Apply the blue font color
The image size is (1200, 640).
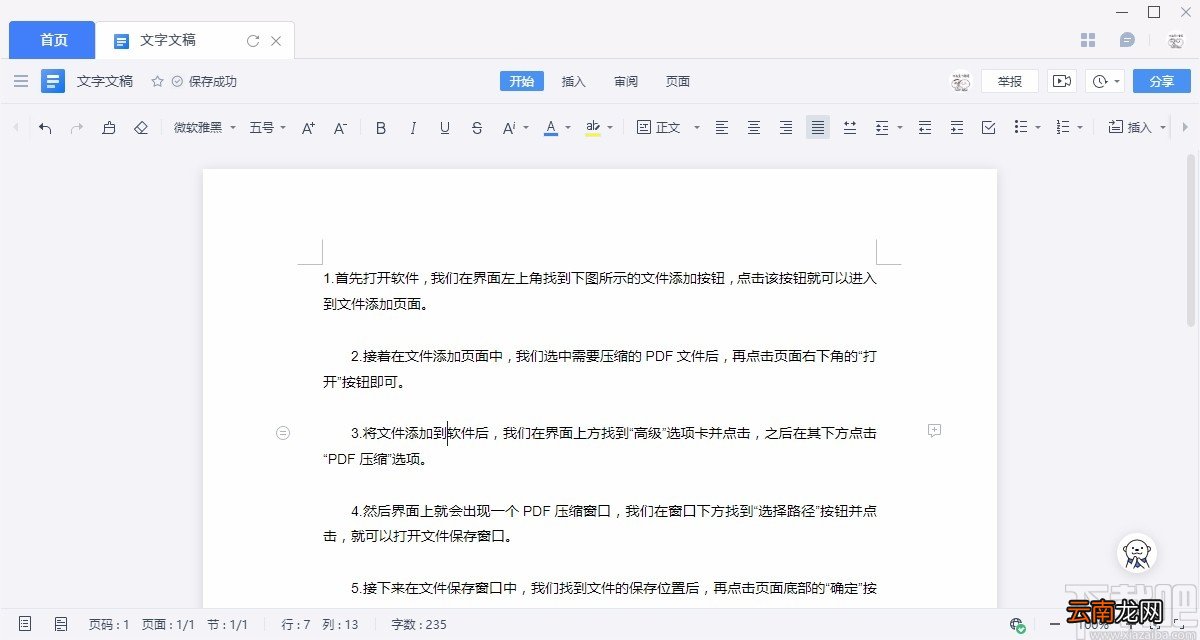click(551, 128)
